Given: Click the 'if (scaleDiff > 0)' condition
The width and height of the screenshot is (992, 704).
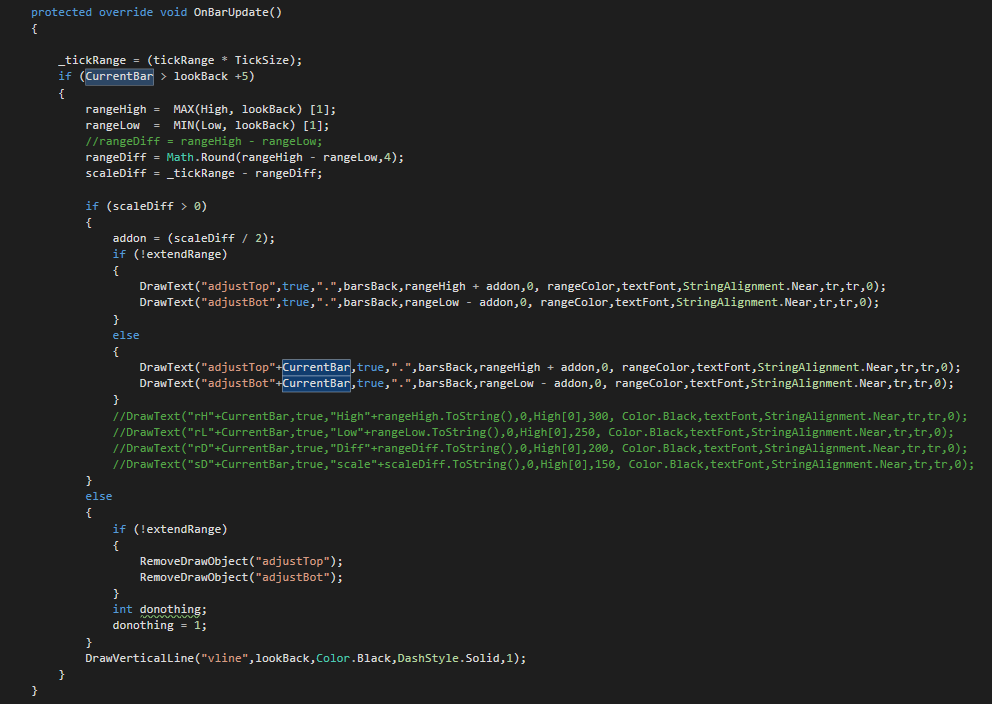Looking at the screenshot, I should click(146, 206).
